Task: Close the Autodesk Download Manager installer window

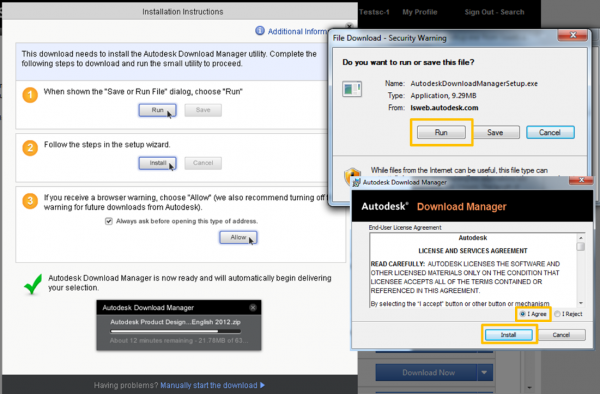Action: tap(581, 180)
